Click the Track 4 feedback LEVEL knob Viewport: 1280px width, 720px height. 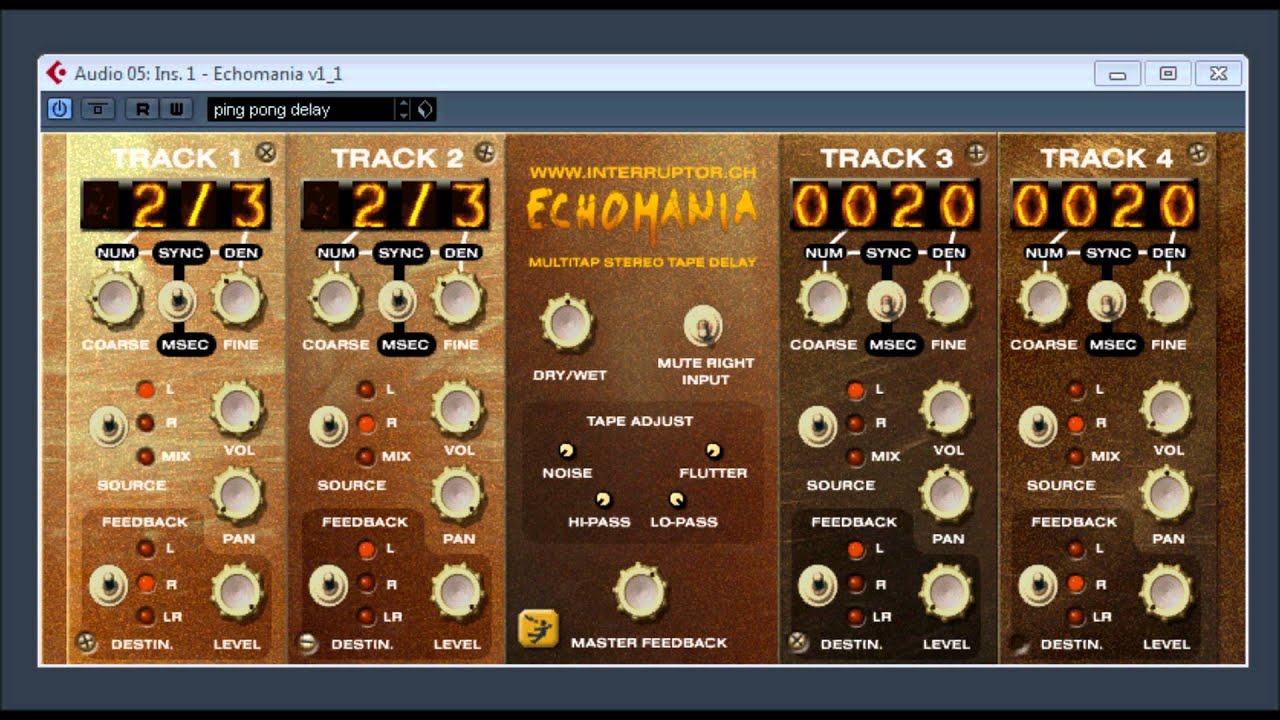pyautogui.click(x=1167, y=592)
